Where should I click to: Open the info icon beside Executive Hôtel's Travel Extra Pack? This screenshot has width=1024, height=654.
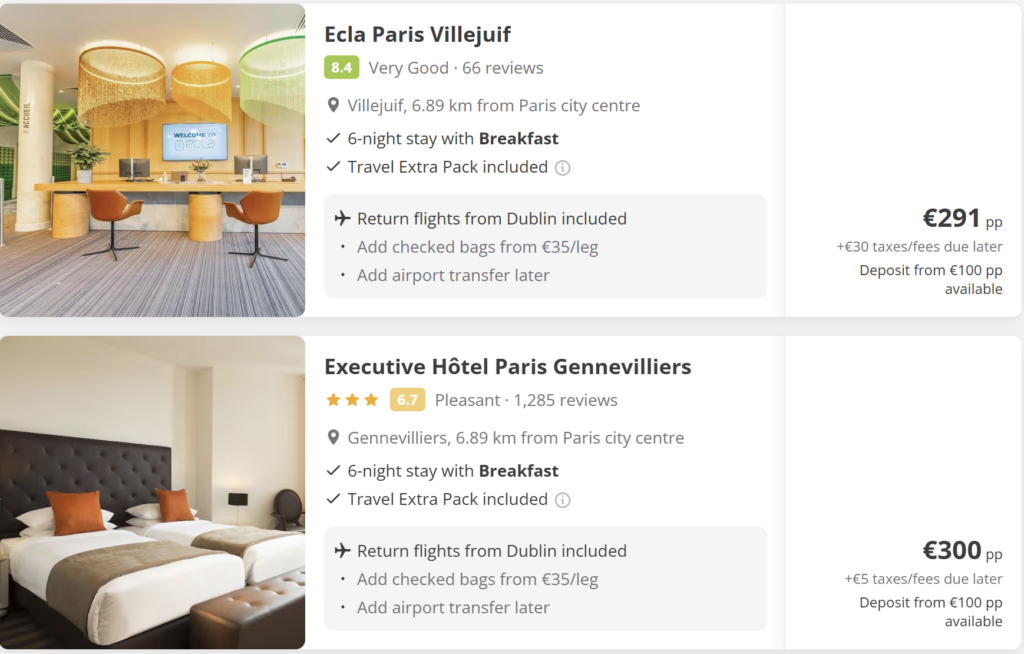(562, 500)
